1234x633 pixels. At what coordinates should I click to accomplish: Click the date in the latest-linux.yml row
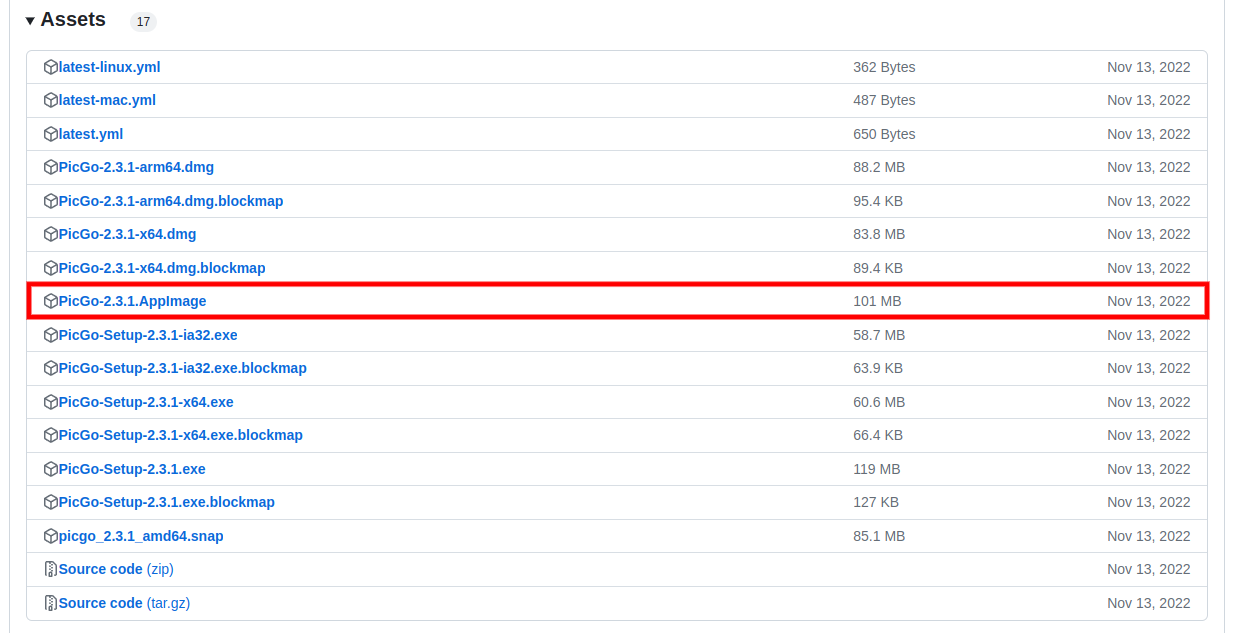[x=1149, y=67]
